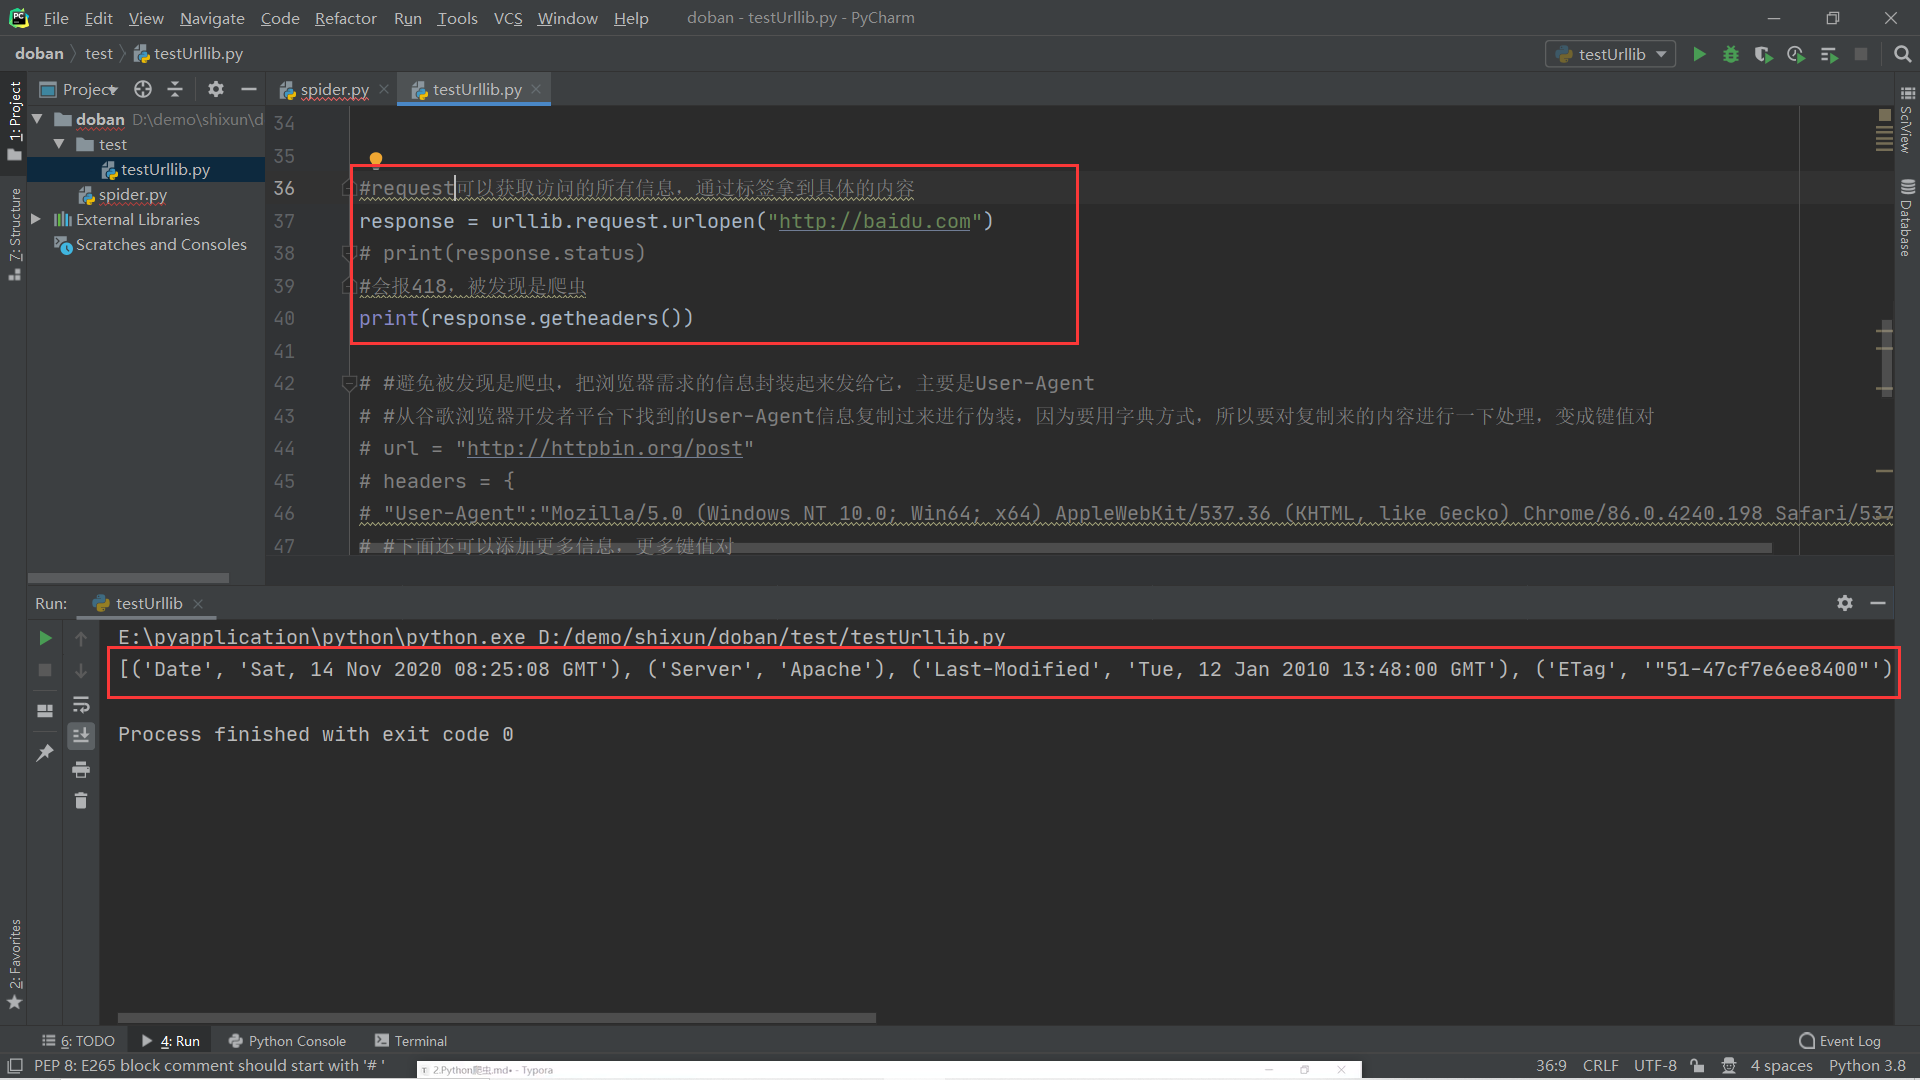
Task: Open the Refactor menu
Action: point(345,18)
